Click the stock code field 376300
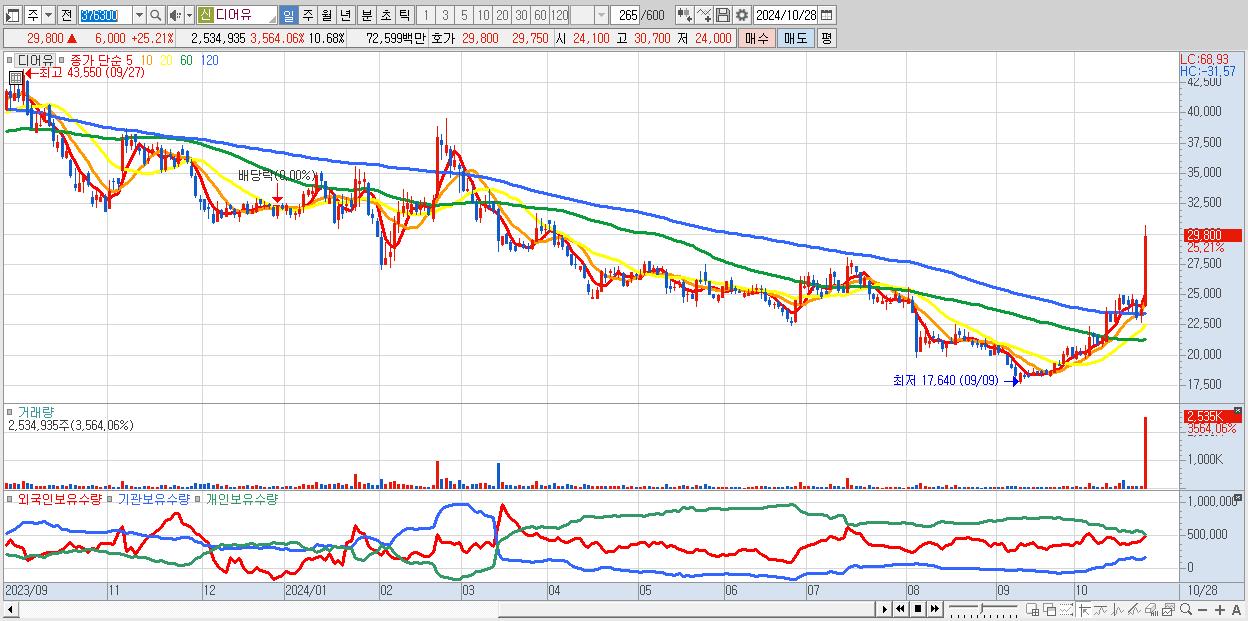The width and height of the screenshot is (1248, 621). coord(105,16)
